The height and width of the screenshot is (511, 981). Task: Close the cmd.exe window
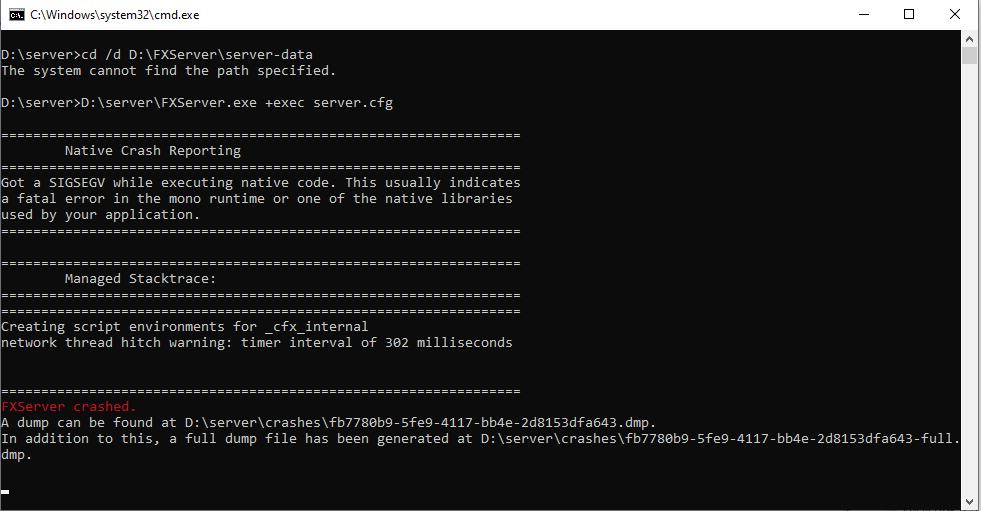pyautogui.click(x=955, y=14)
